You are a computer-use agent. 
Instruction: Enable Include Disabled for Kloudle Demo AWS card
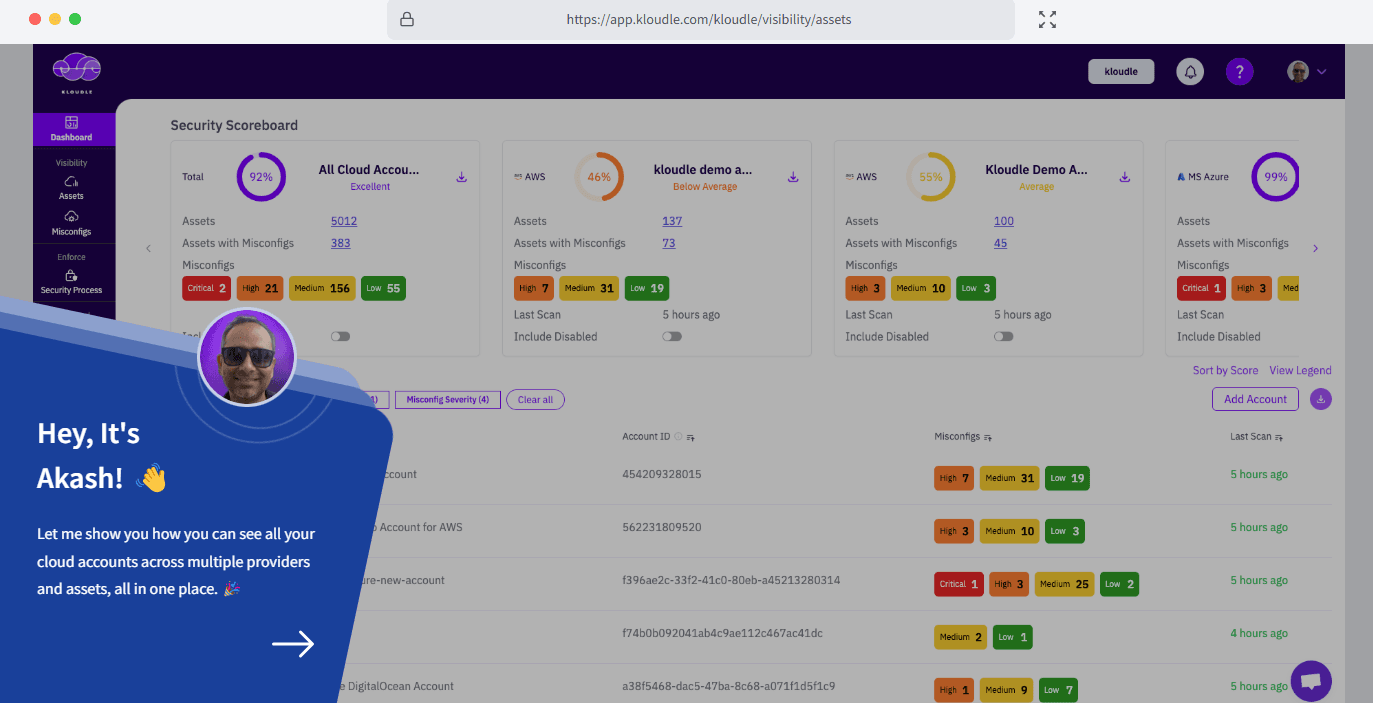(1003, 336)
